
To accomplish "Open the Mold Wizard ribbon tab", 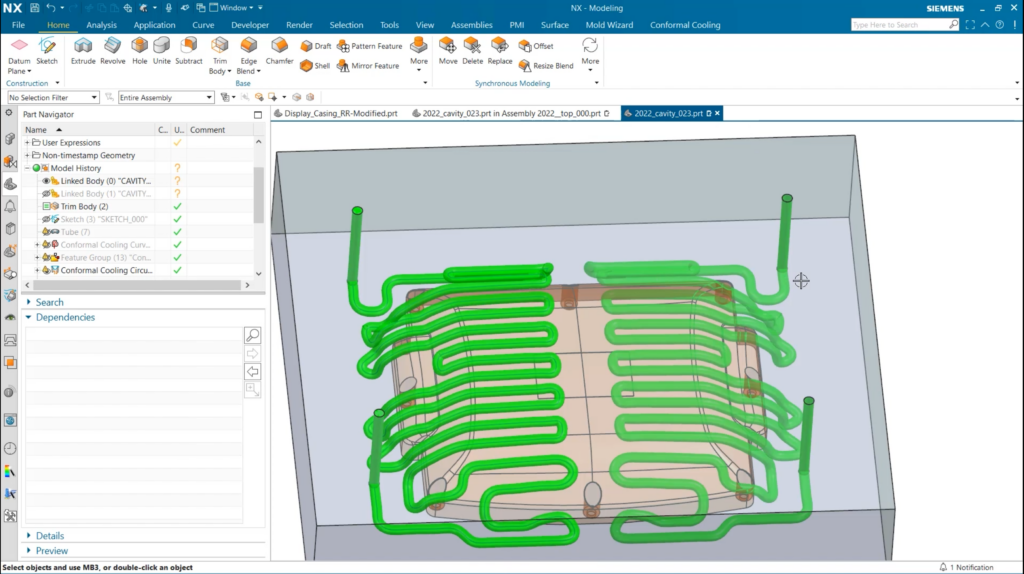I will click(610, 25).
